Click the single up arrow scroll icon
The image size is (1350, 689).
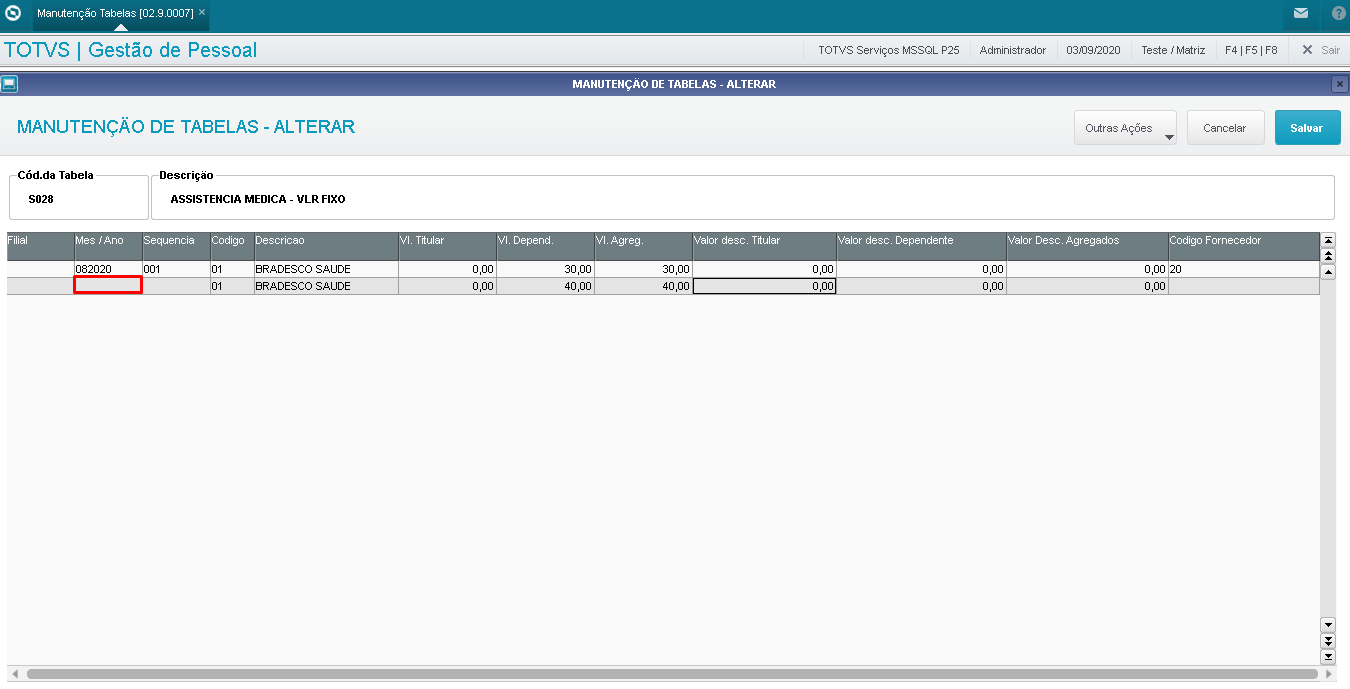(x=1328, y=272)
